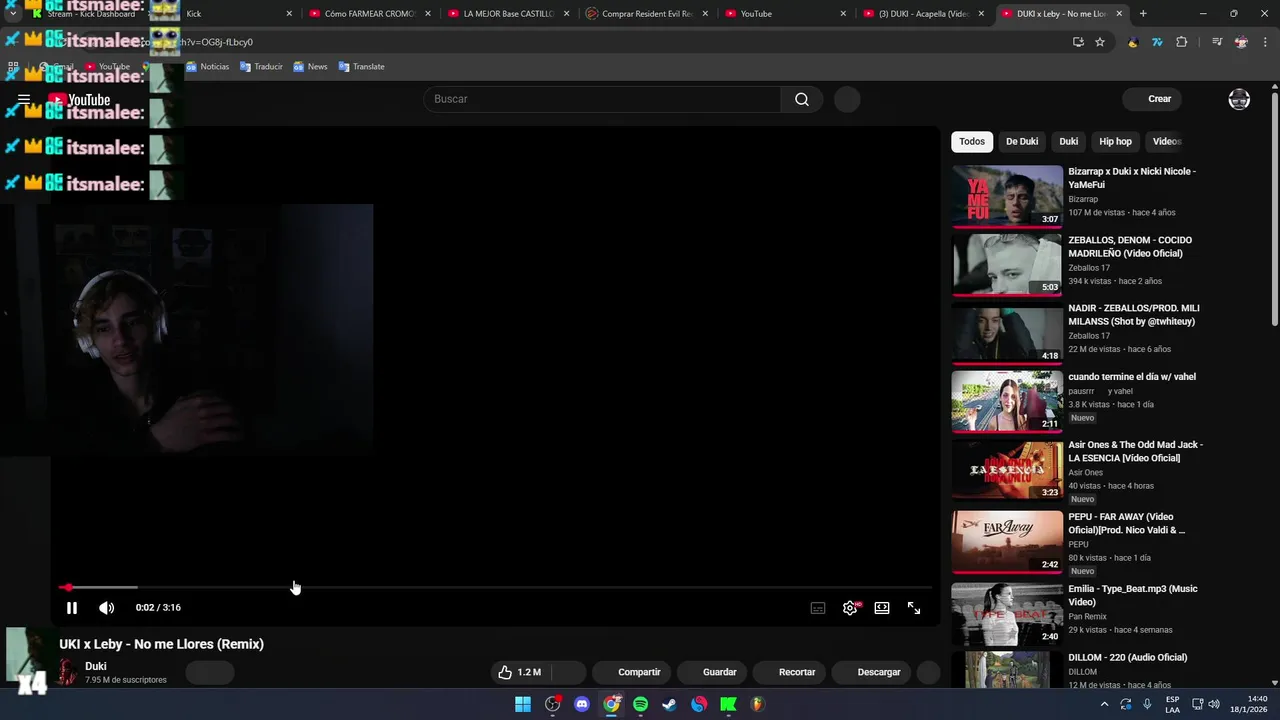Select the De Duki filter chip
The height and width of the screenshot is (720, 1280).
coord(1022,141)
